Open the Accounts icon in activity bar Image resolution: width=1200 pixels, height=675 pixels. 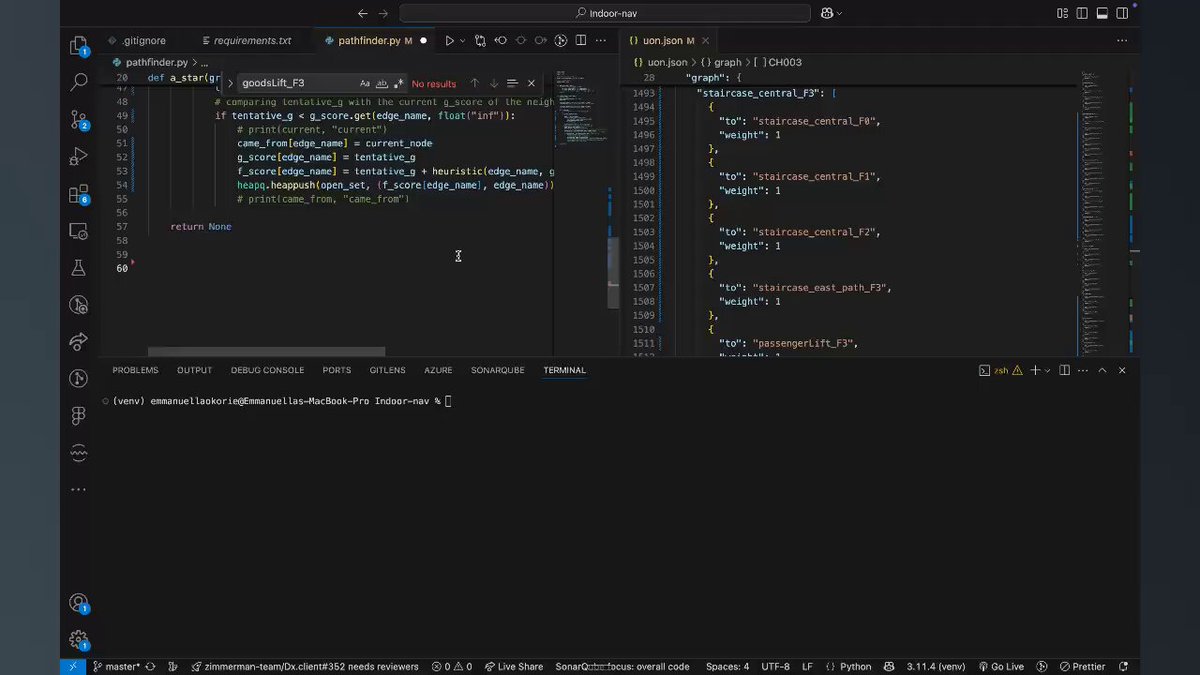point(79,603)
